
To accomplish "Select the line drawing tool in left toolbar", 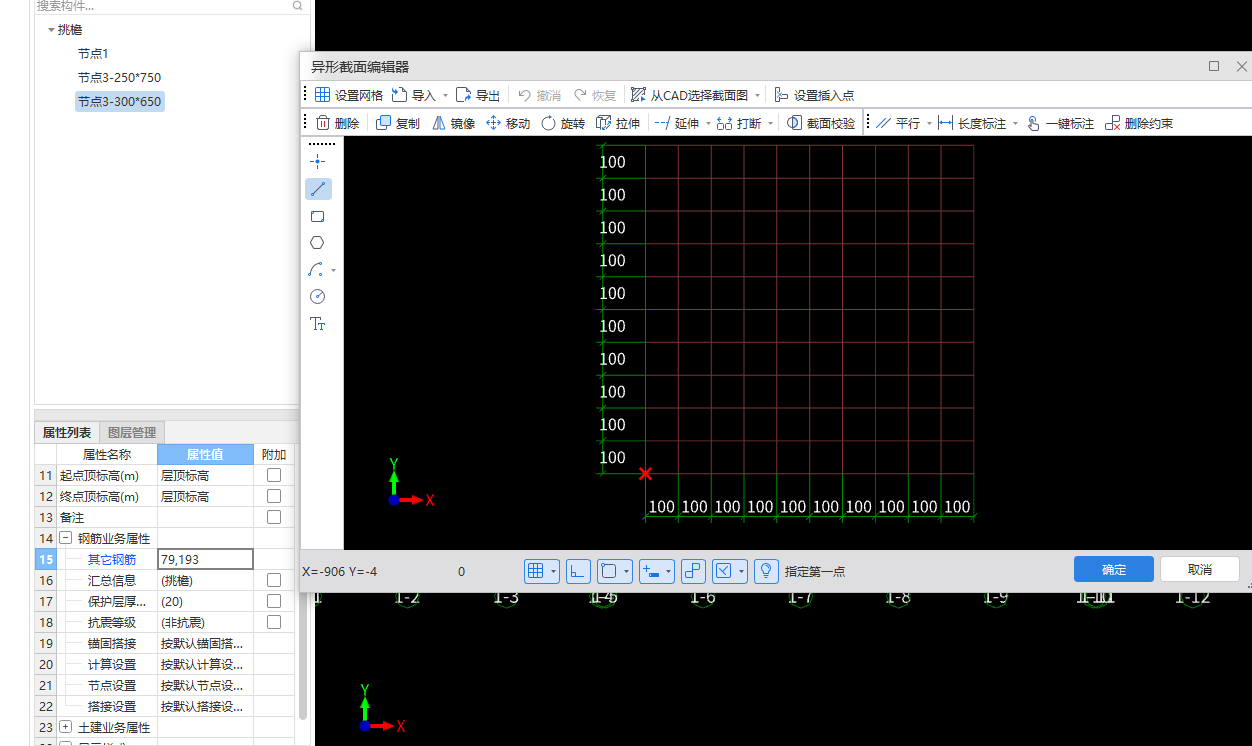I will 318,188.
